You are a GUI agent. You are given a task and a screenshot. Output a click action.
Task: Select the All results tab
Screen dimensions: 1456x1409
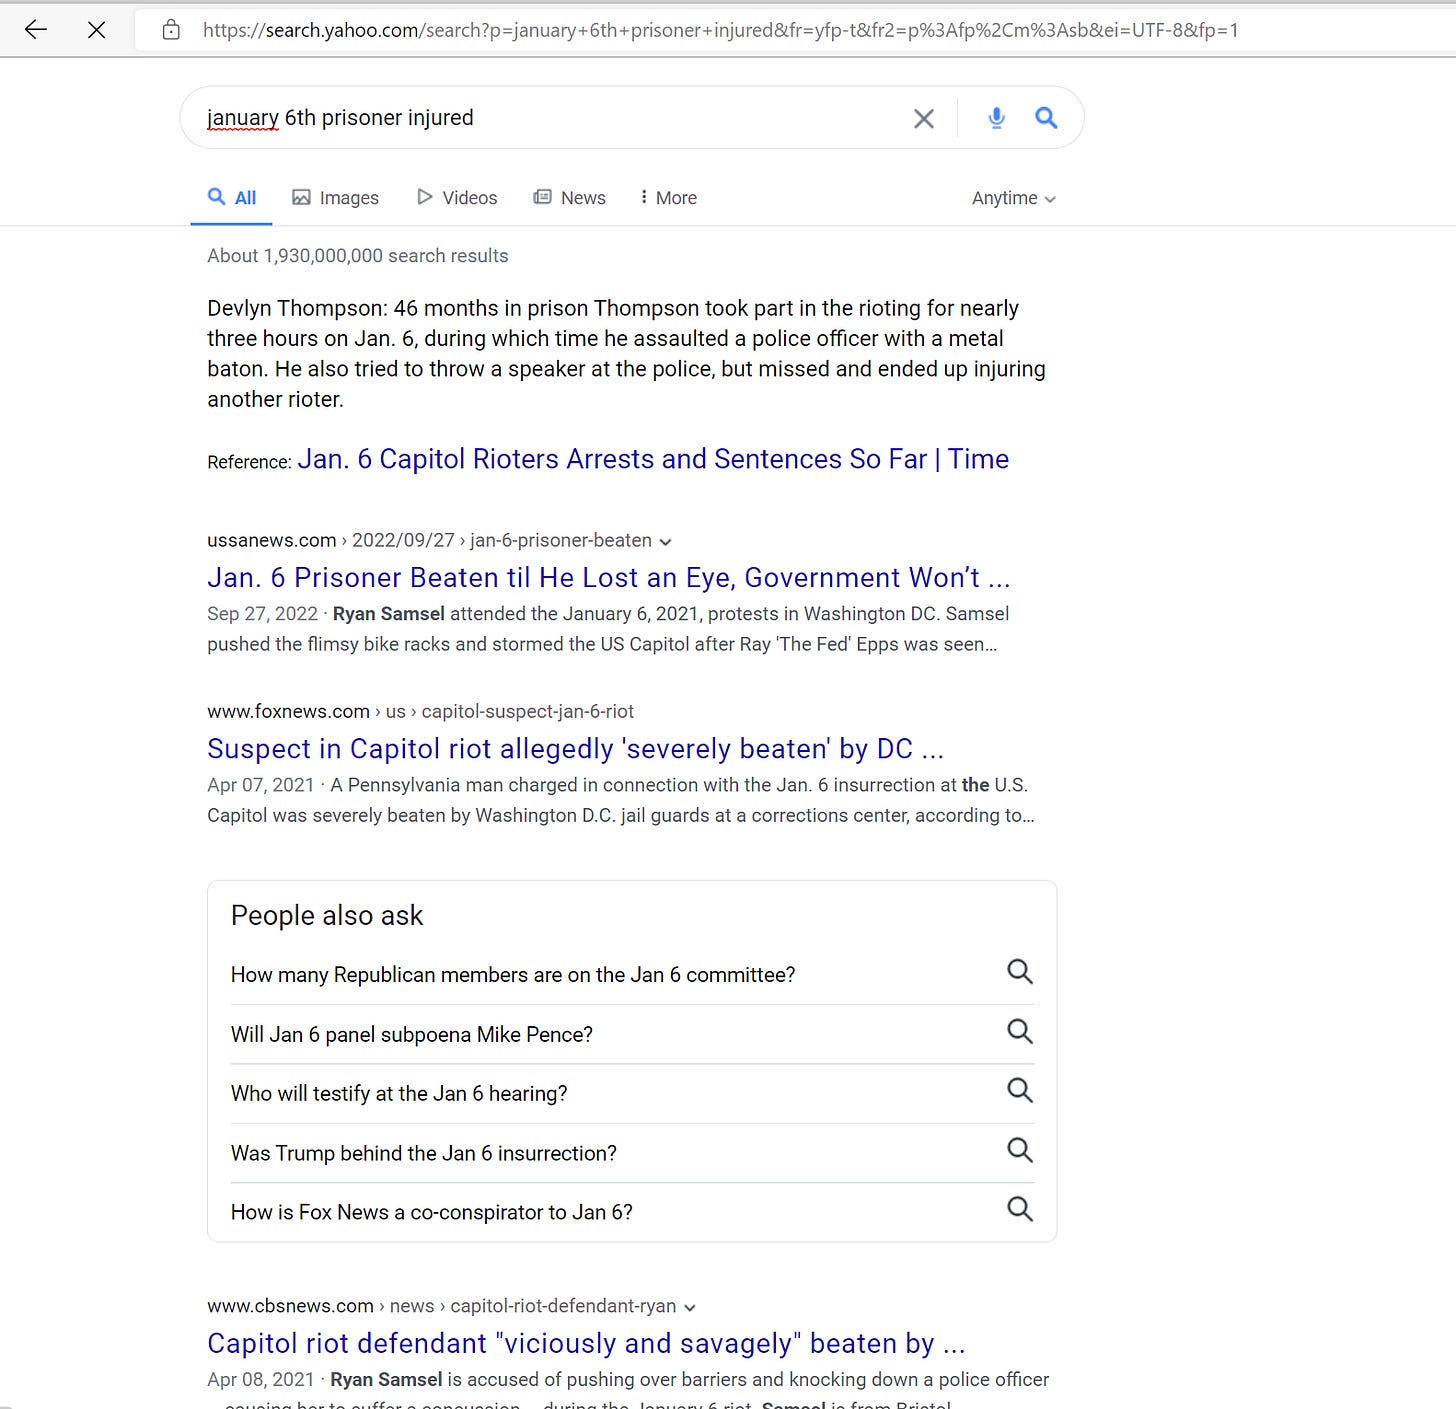232,198
